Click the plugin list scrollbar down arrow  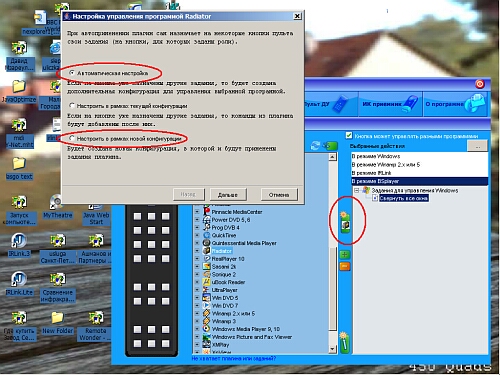point(332,349)
